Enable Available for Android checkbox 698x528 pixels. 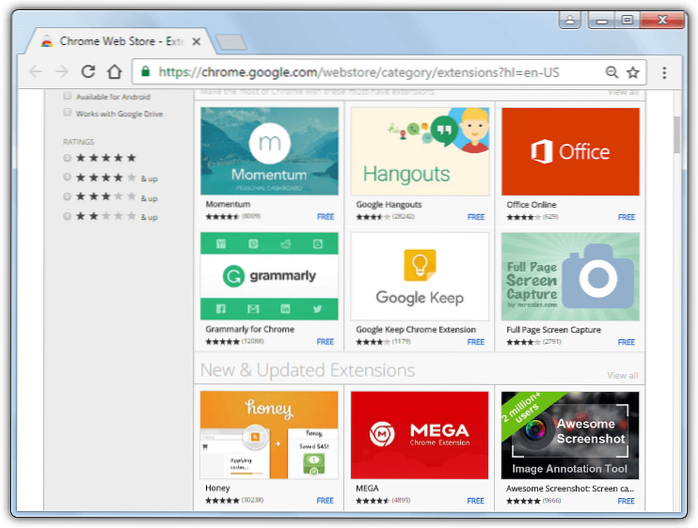(68, 97)
